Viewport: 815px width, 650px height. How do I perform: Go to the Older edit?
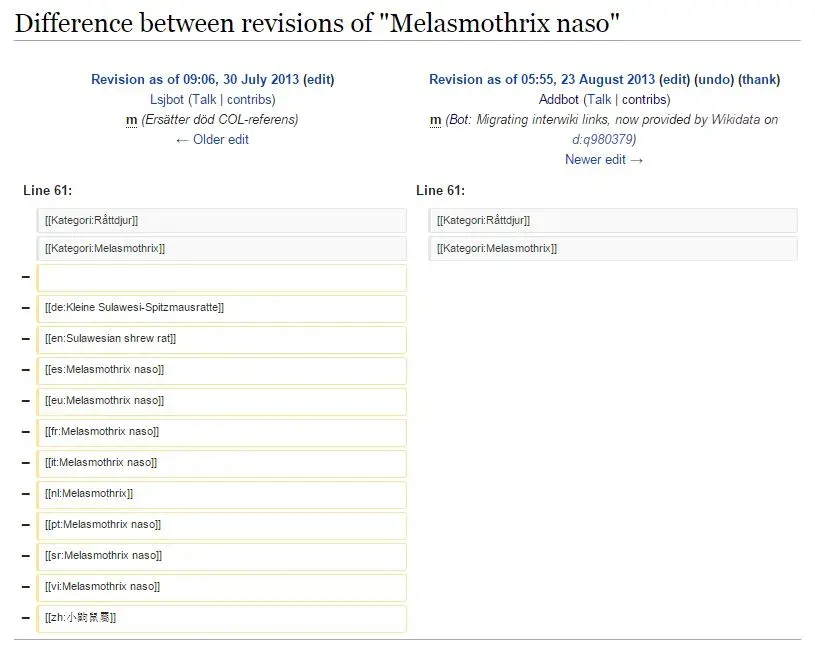tap(212, 139)
